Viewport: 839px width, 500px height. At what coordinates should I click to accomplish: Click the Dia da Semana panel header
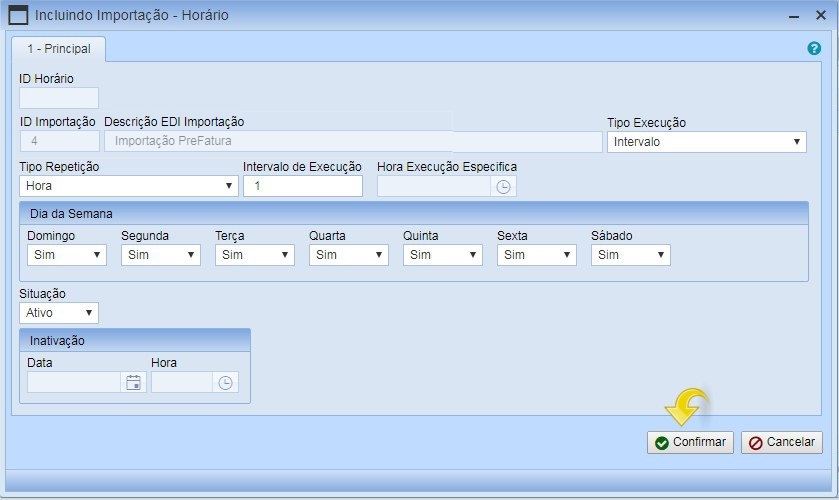click(413, 213)
